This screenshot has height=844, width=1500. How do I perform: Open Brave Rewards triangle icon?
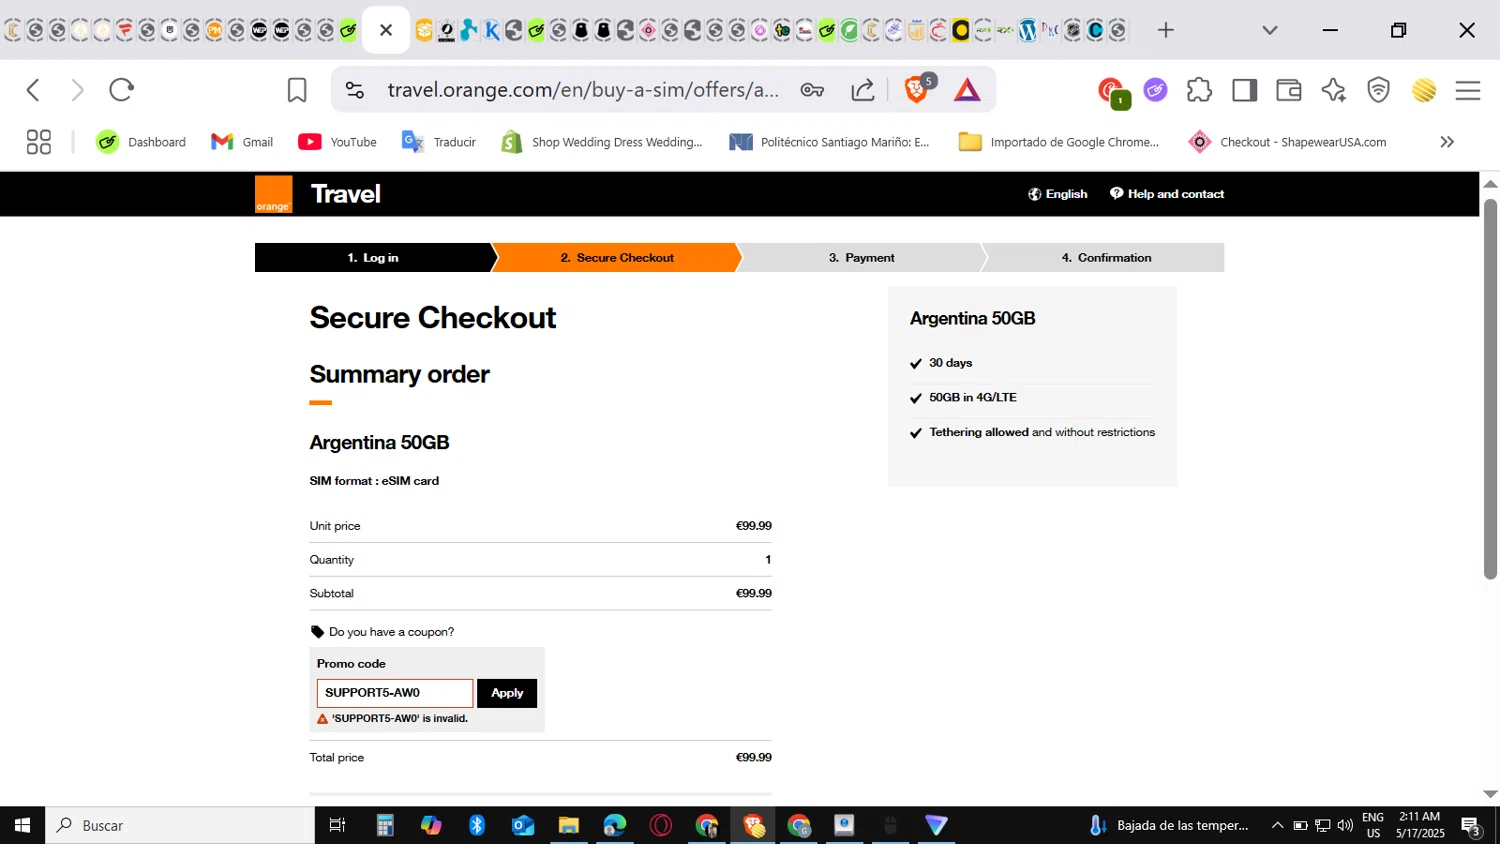tap(967, 90)
